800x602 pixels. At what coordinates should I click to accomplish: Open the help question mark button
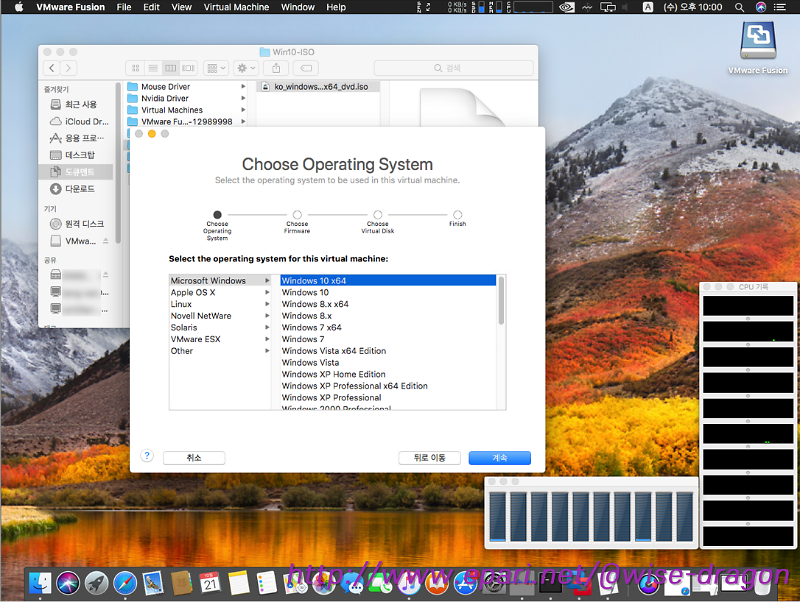[147, 456]
